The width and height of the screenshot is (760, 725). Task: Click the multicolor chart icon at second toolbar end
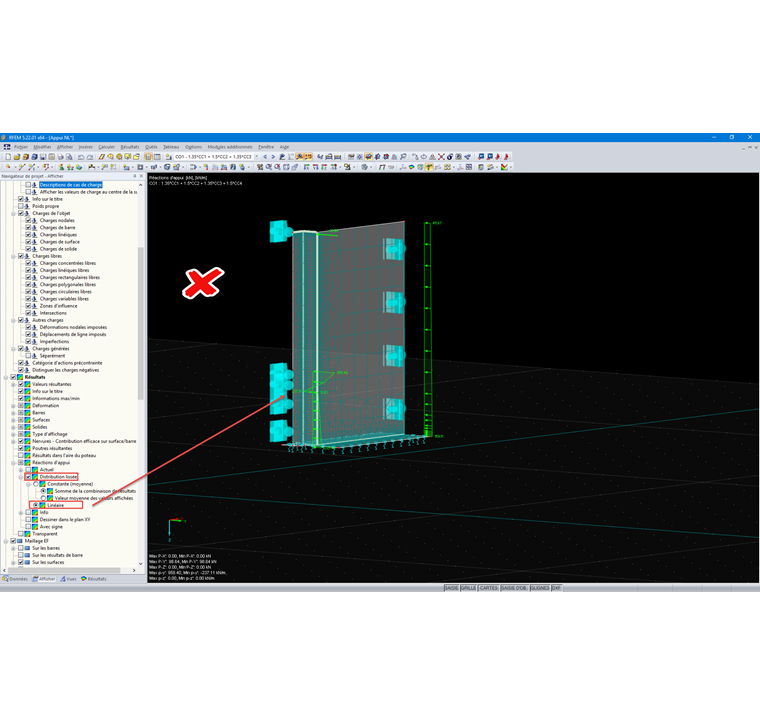(x=504, y=167)
